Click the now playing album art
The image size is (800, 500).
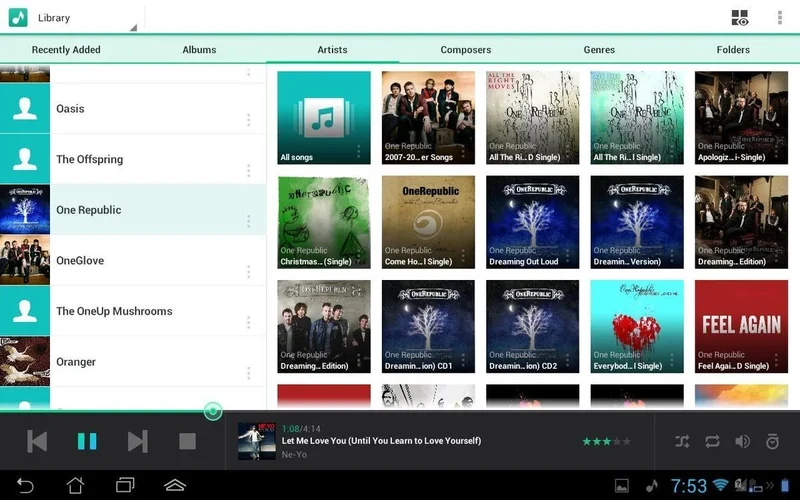point(257,441)
